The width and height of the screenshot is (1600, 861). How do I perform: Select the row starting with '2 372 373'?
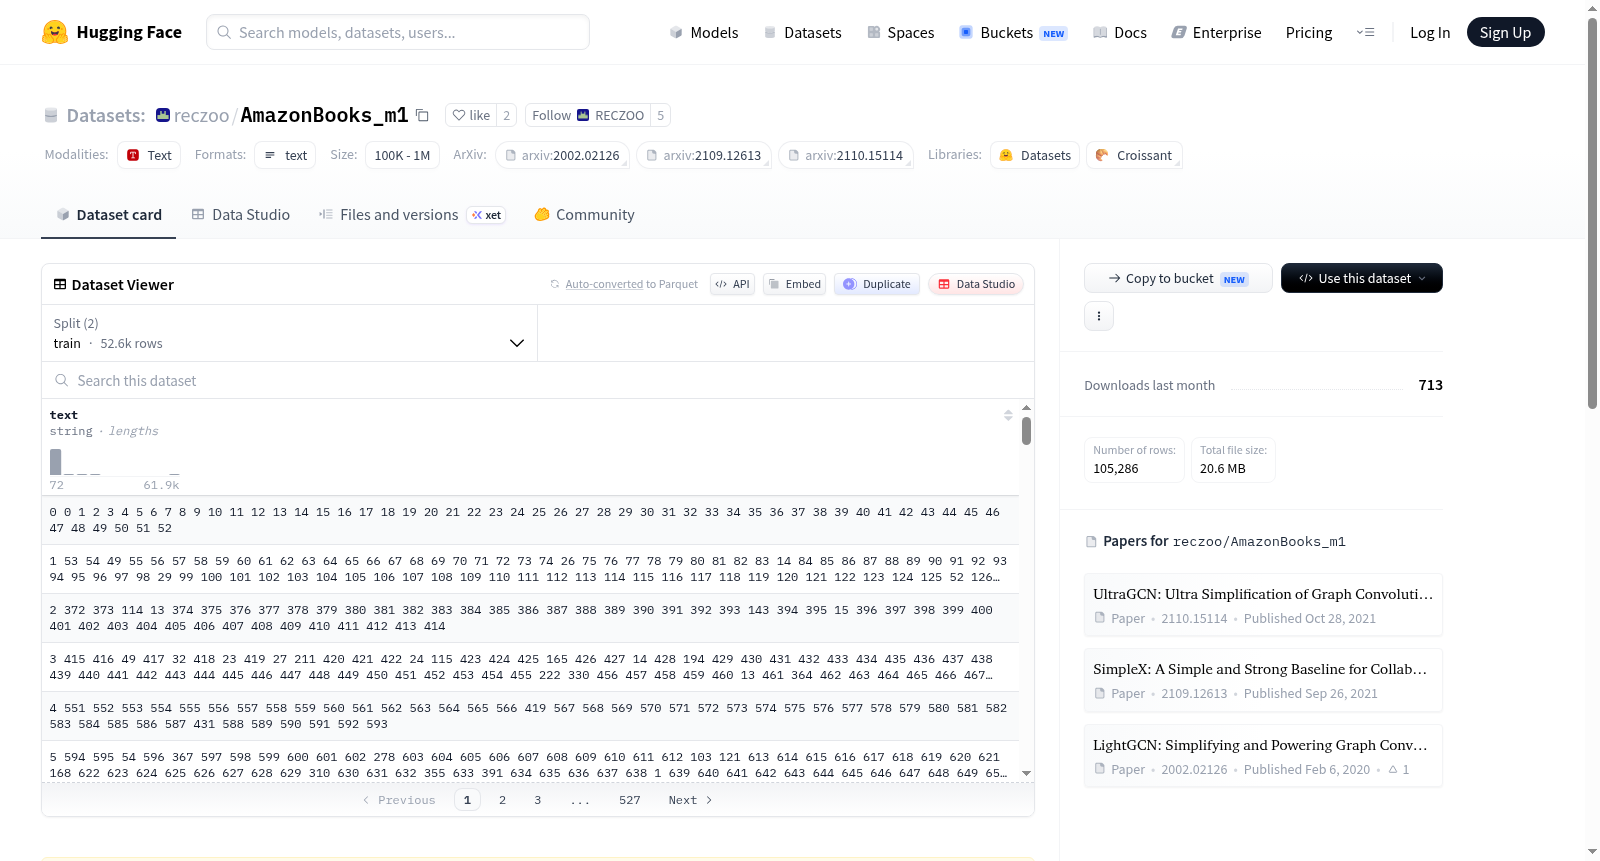pos(530,618)
